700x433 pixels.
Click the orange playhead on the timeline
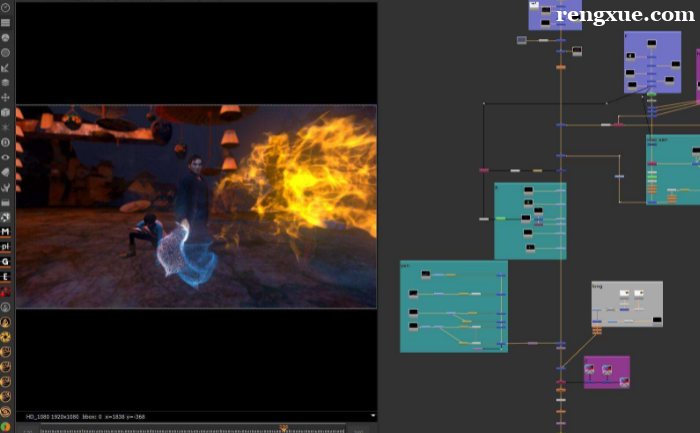point(283,429)
